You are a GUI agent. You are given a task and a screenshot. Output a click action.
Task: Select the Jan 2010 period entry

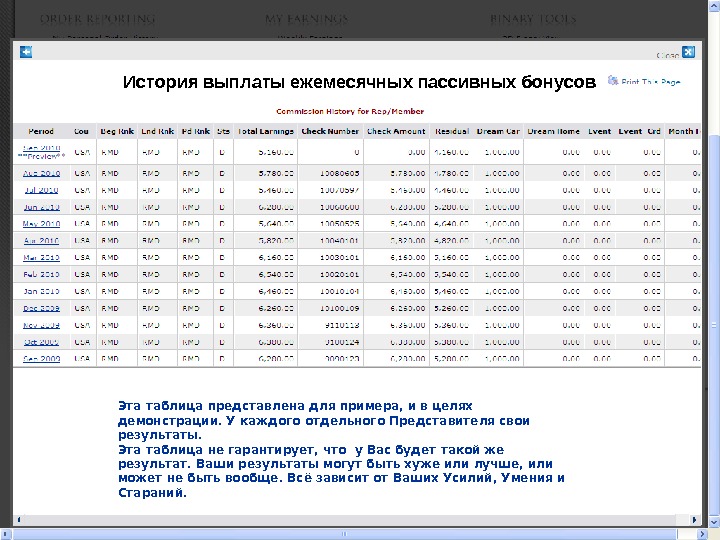[x=41, y=291]
